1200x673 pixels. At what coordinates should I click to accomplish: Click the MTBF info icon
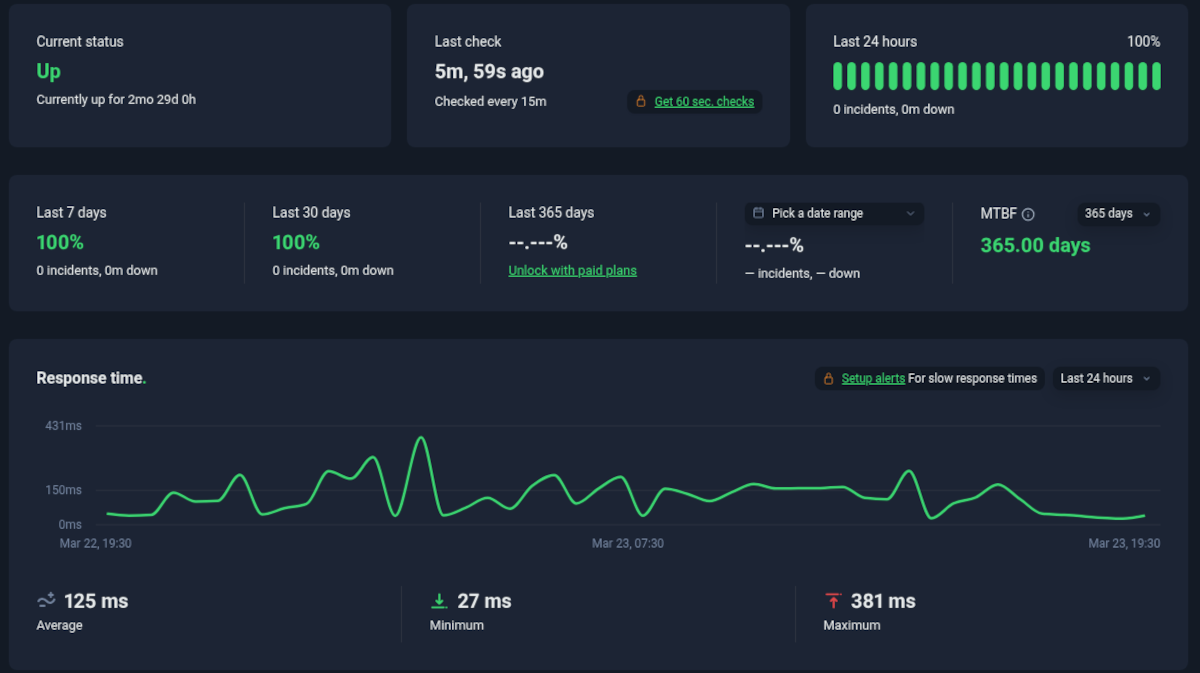click(1028, 214)
